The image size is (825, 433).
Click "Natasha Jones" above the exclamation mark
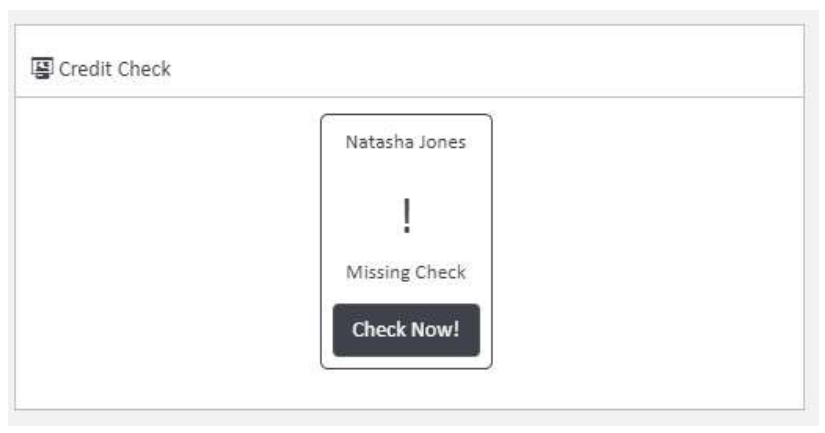(x=406, y=142)
